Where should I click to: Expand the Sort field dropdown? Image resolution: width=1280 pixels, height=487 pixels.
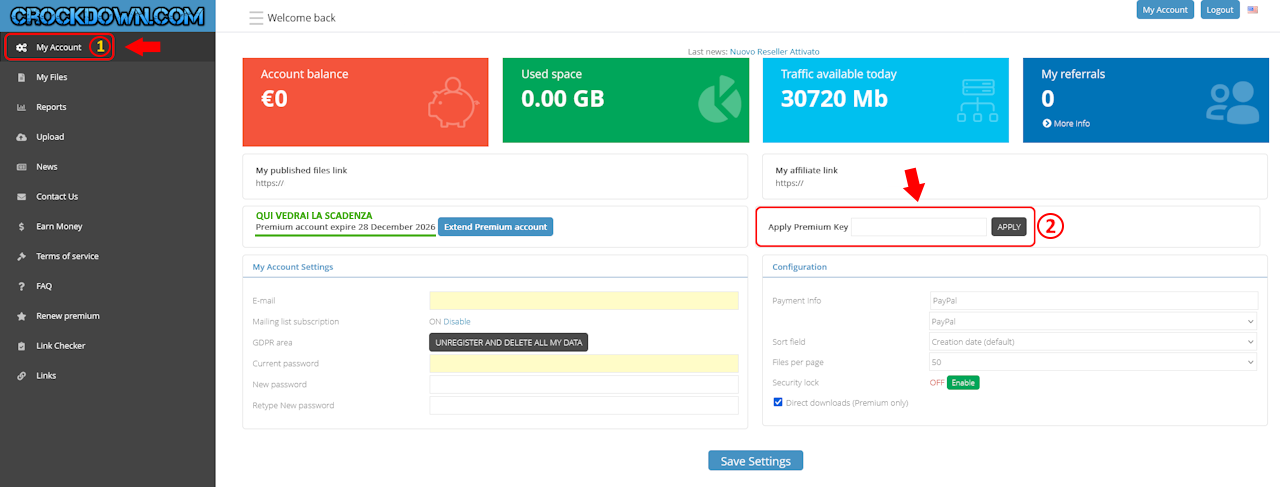click(1093, 342)
